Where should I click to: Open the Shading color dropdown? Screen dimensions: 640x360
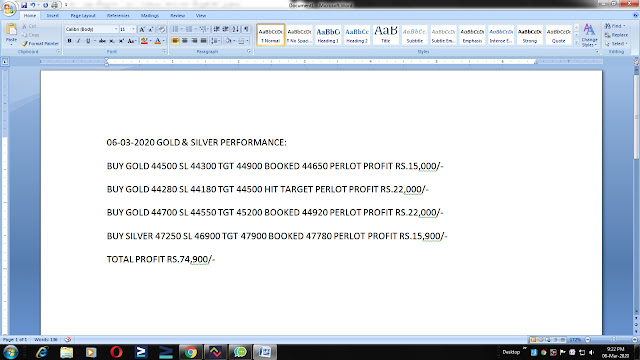pos(234,41)
